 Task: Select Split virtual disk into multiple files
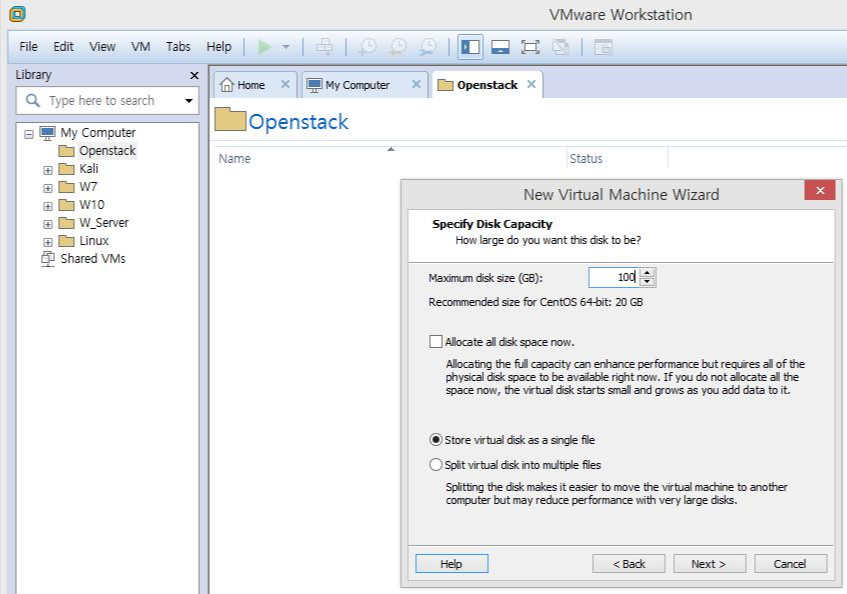pos(435,464)
